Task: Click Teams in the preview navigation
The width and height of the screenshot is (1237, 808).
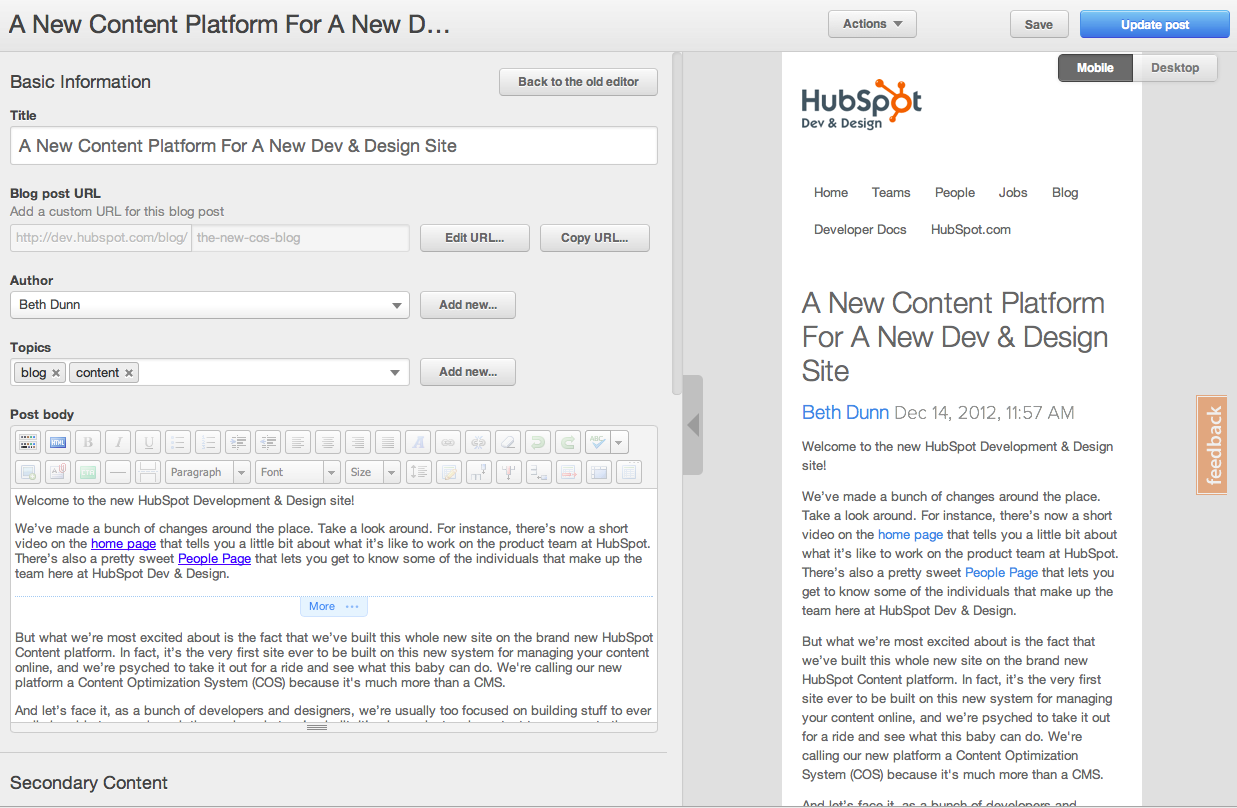Action: tap(890, 193)
